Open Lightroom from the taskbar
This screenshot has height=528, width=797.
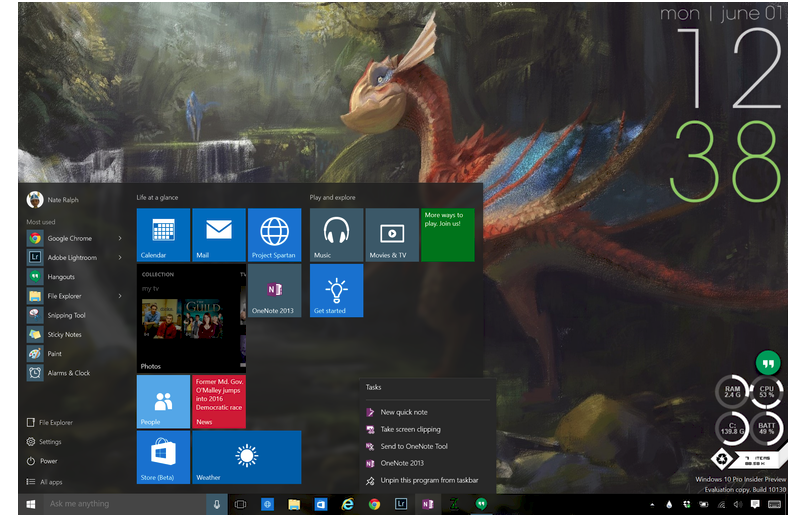pos(401,504)
